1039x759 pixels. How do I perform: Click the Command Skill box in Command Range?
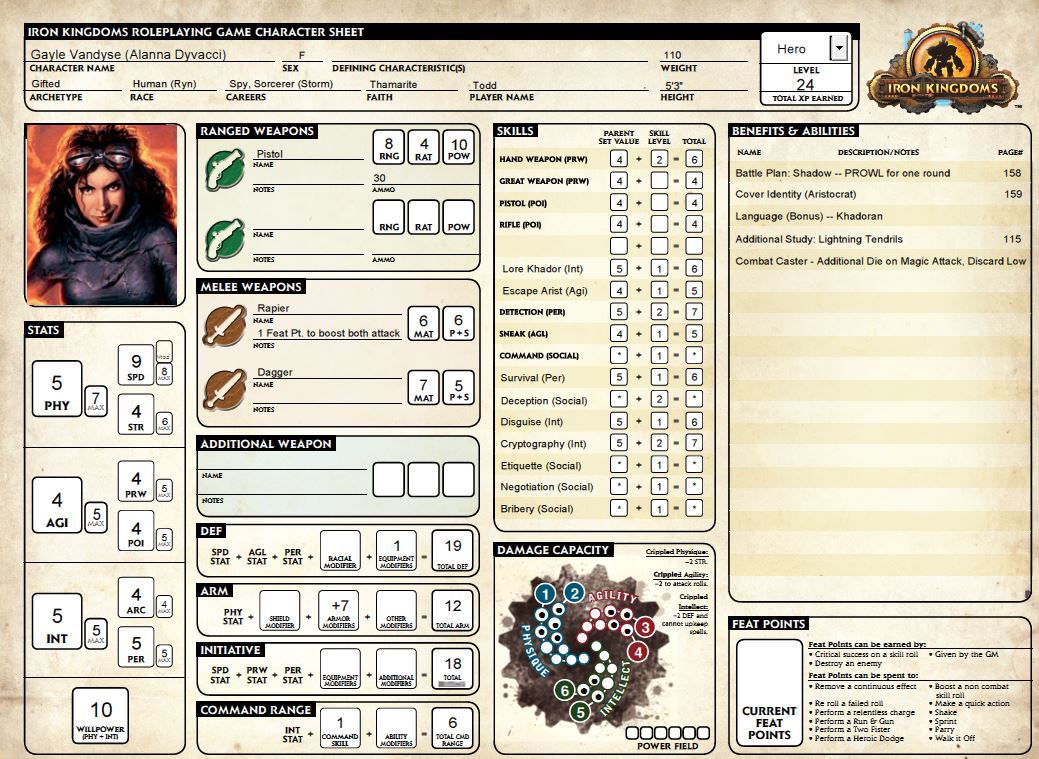[340, 728]
